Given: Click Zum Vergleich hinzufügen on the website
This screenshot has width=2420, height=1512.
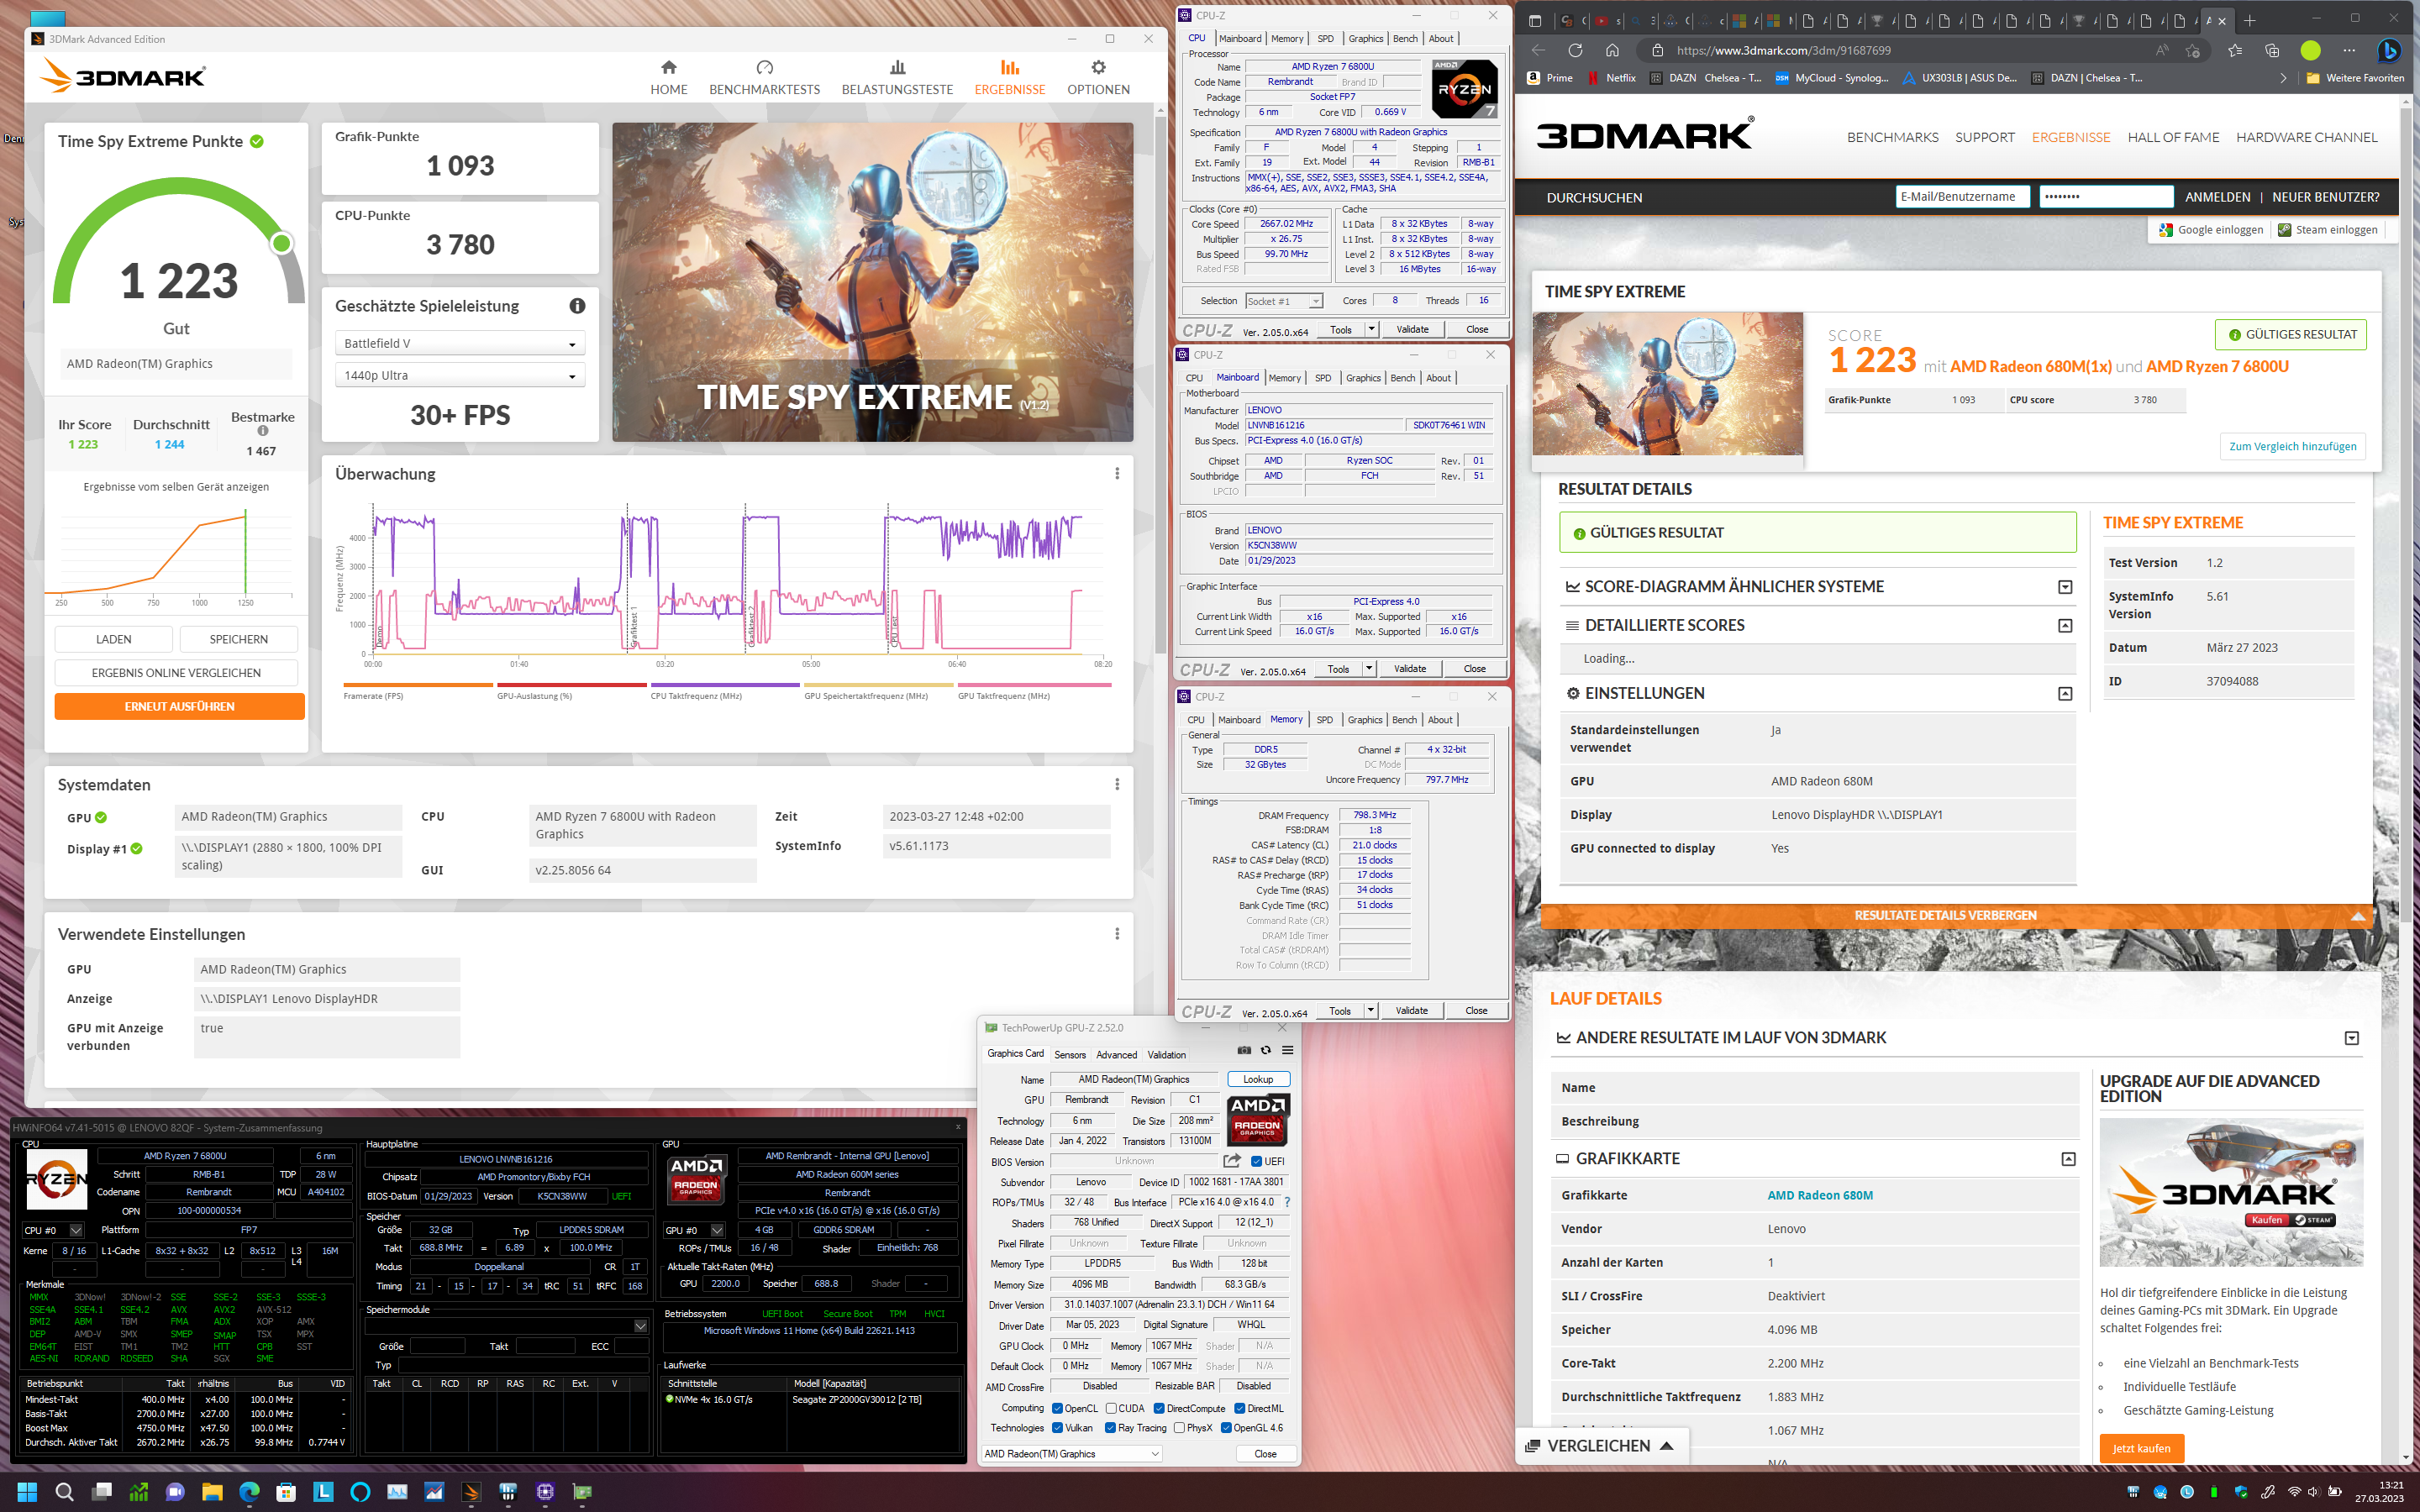Looking at the screenshot, I should coord(2292,446).
